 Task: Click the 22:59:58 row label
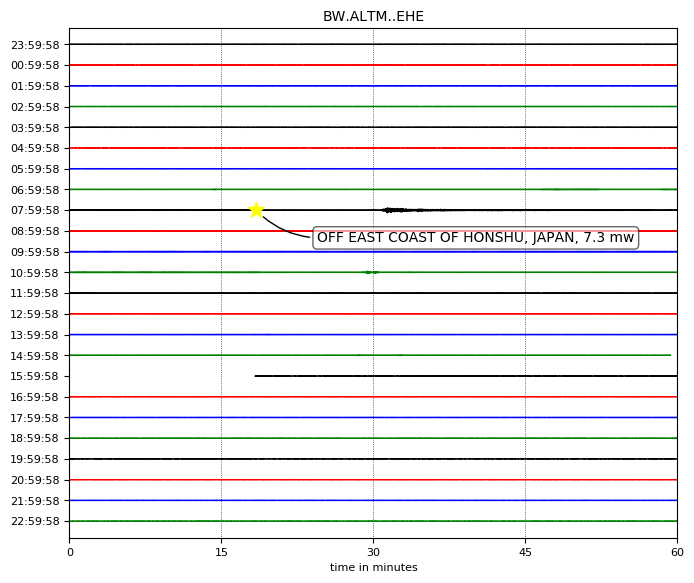[x=35, y=521]
